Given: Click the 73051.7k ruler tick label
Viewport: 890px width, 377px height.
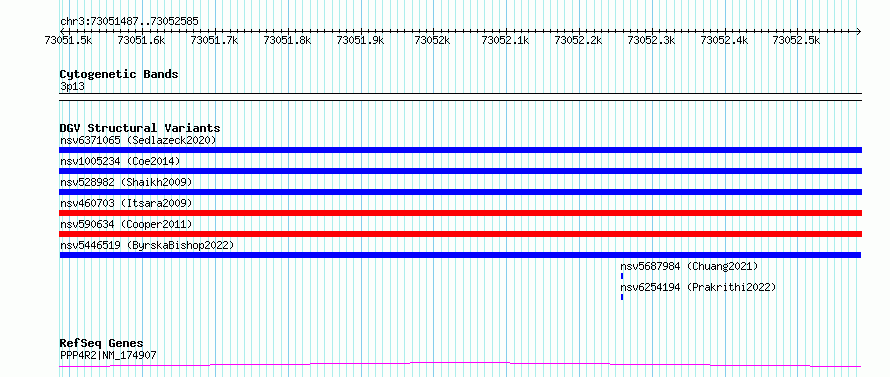Looking at the screenshot, I should tap(215, 40).
